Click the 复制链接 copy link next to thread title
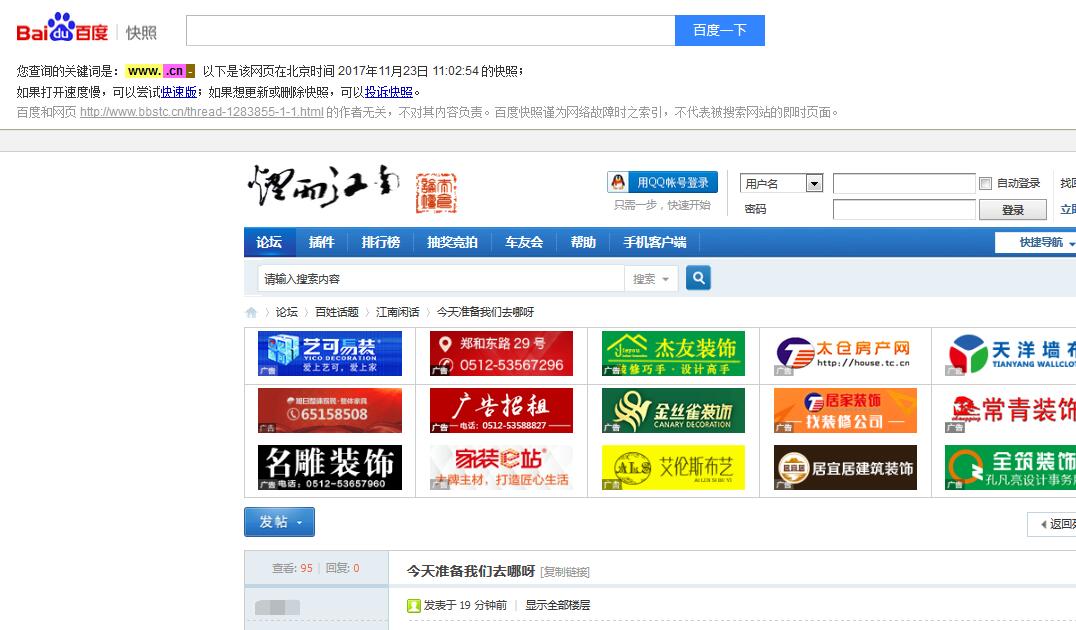Image resolution: width=1076 pixels, height=630 pixels. tap(567, 571)
